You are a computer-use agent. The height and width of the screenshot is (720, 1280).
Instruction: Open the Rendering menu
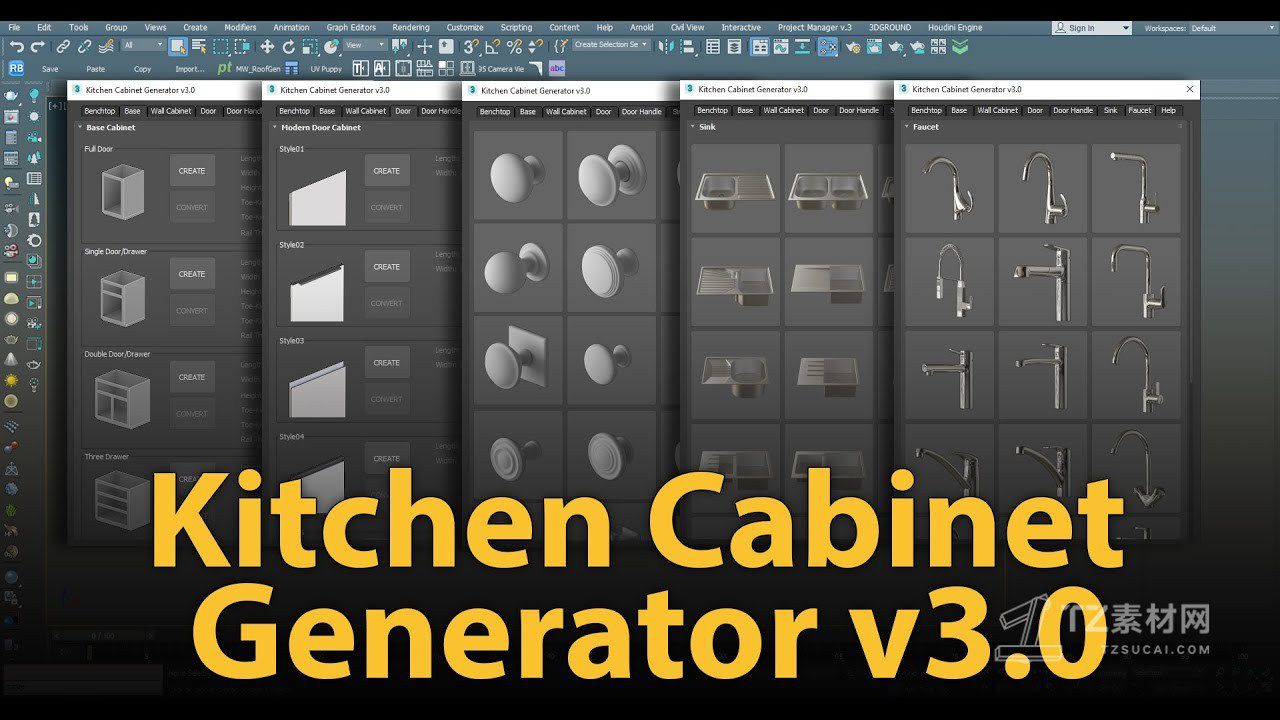pyautogui.click(x=410, y=28)
